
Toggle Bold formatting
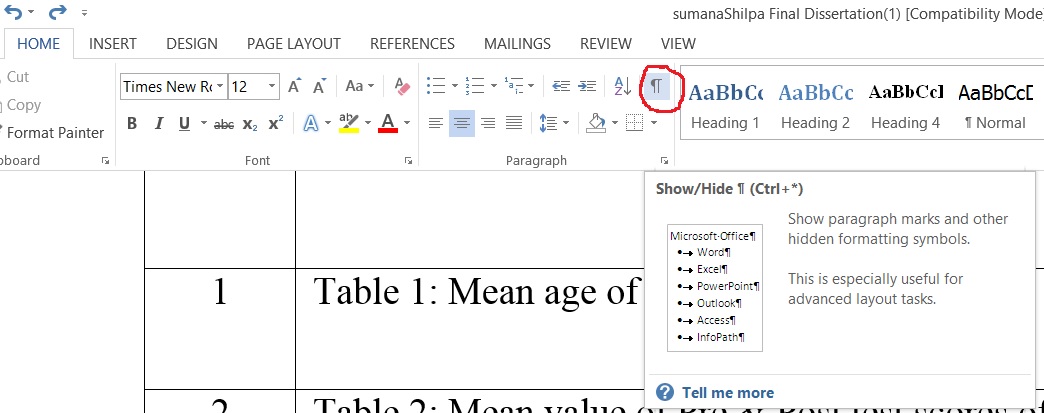pyautogui.click(x=132, y=123)
